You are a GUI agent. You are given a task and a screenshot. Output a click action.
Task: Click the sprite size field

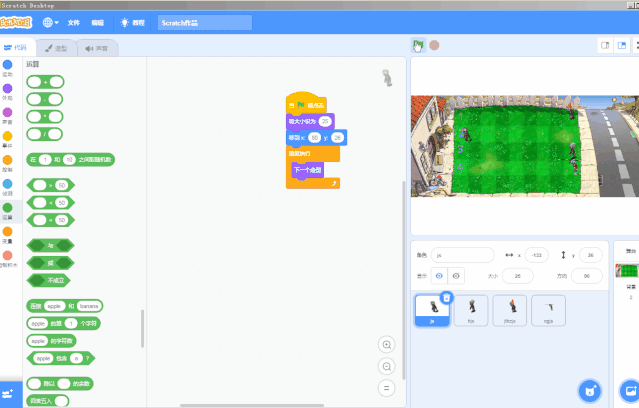[518, 276]
